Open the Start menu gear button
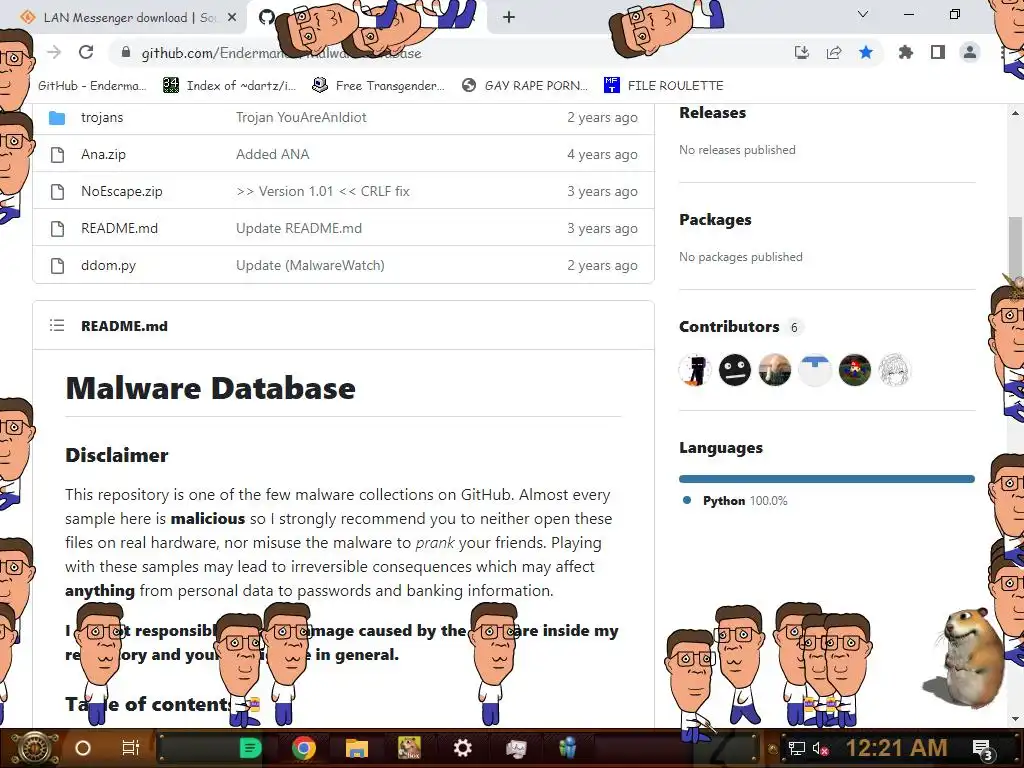This screenshot has width=1024, height=768. (35, 748)
